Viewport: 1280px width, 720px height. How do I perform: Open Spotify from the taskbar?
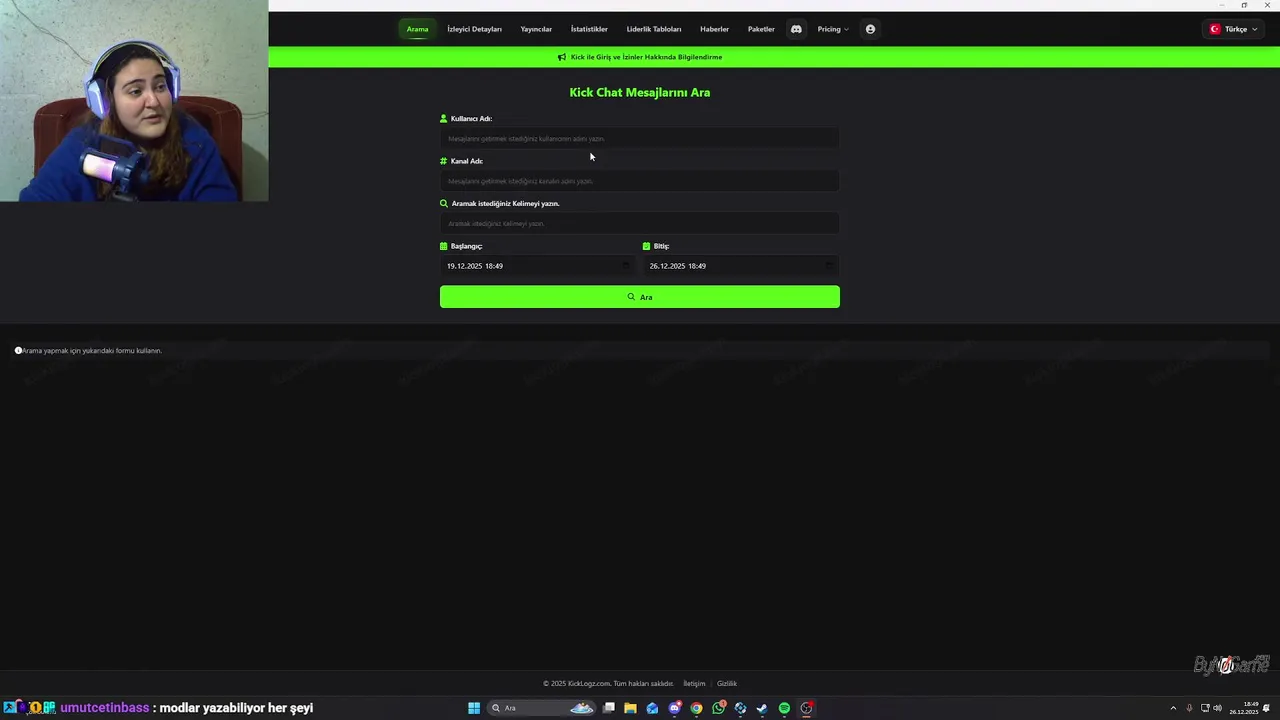tap(784, 708)
